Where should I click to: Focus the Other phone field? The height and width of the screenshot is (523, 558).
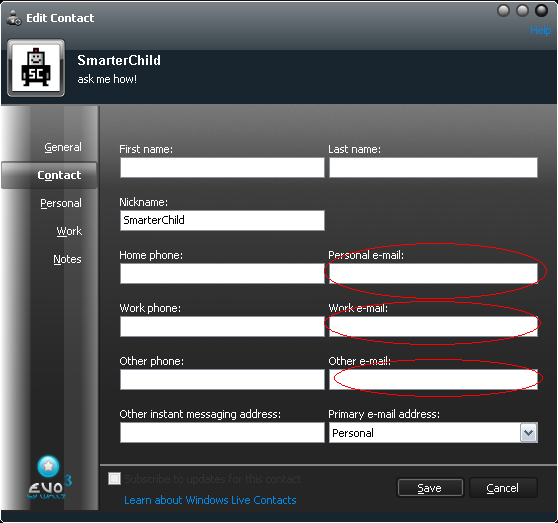click(222, 379)
